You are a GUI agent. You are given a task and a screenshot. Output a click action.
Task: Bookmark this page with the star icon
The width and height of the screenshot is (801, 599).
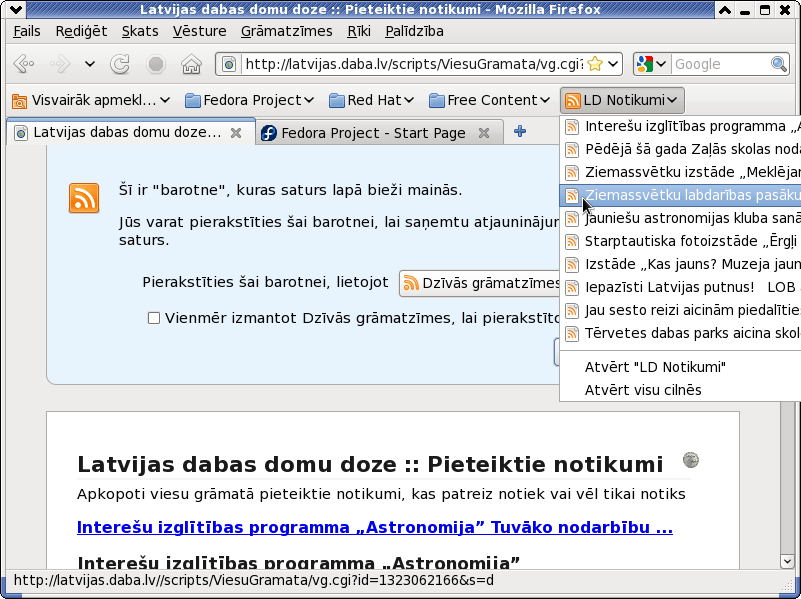(595, 64)
